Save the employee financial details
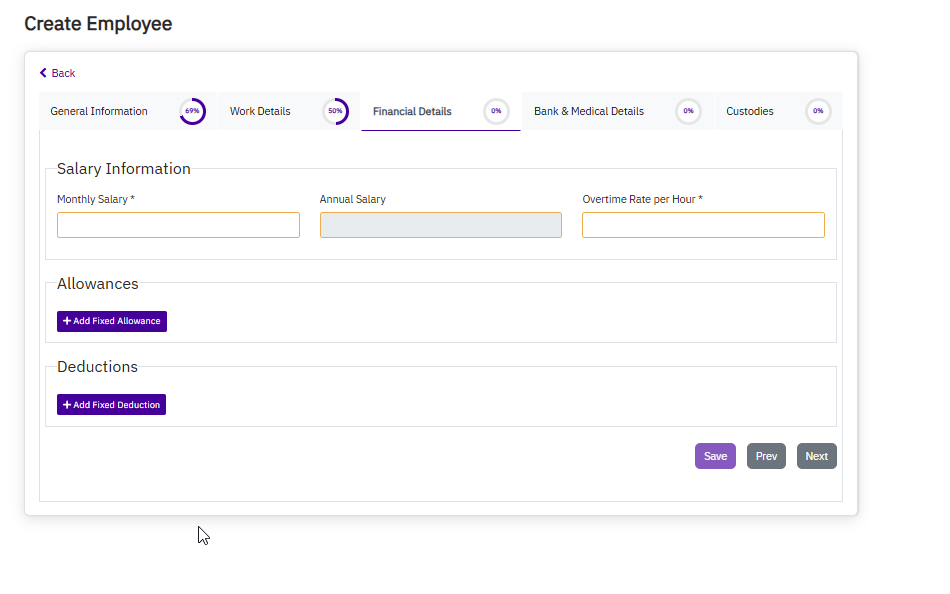Viewport: 950px width, 594px height. [x=715, y=456]
